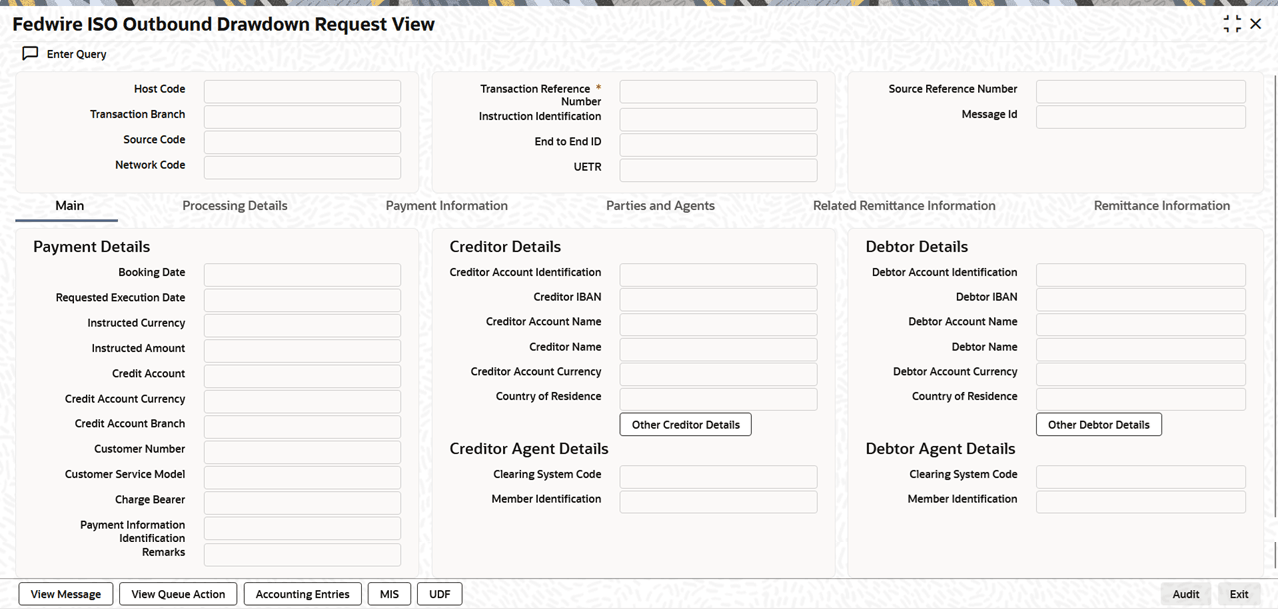This screenshot has width=1278, height=609.
Task: Click Creditor Agent Clearing System Code field
Action: tap(718, 477)
